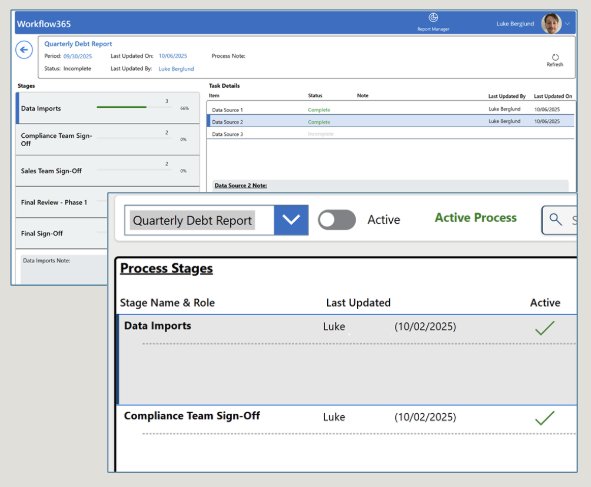Click the Data Source 2 Note field
Viewport: 591px width, 487px height.
(x=390, y=186)
